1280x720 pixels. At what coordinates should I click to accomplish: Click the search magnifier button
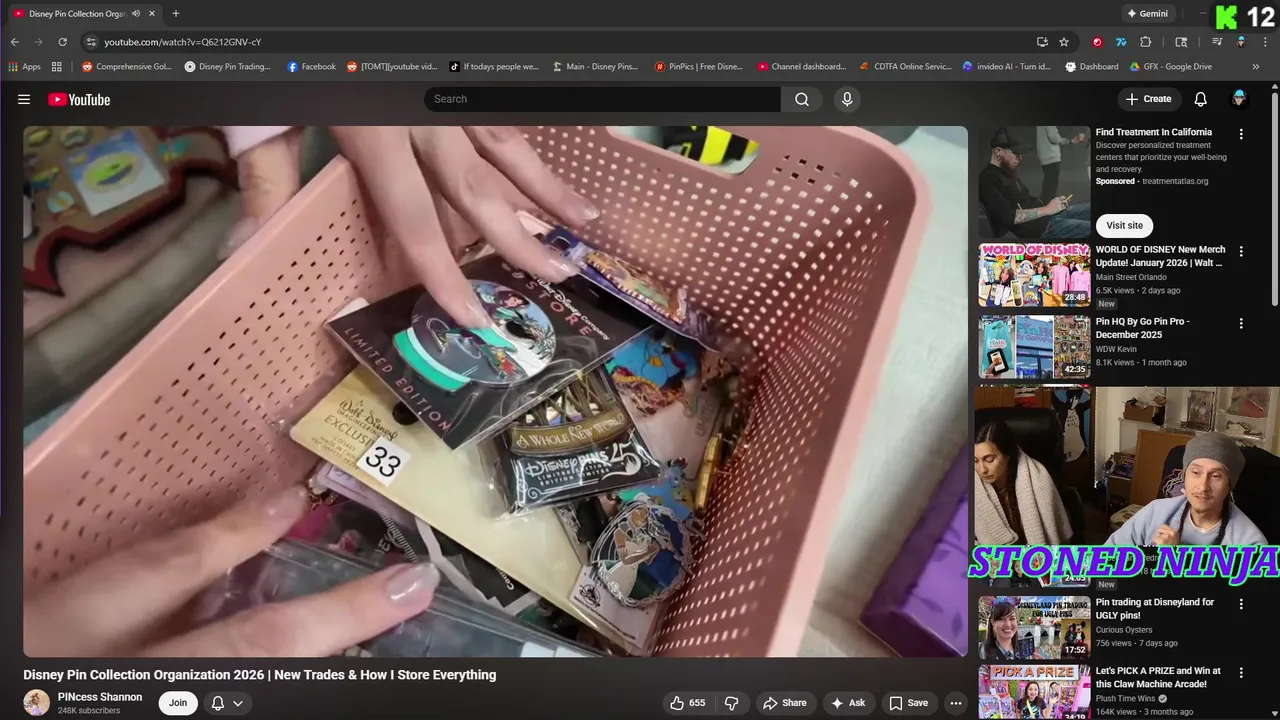802,99
